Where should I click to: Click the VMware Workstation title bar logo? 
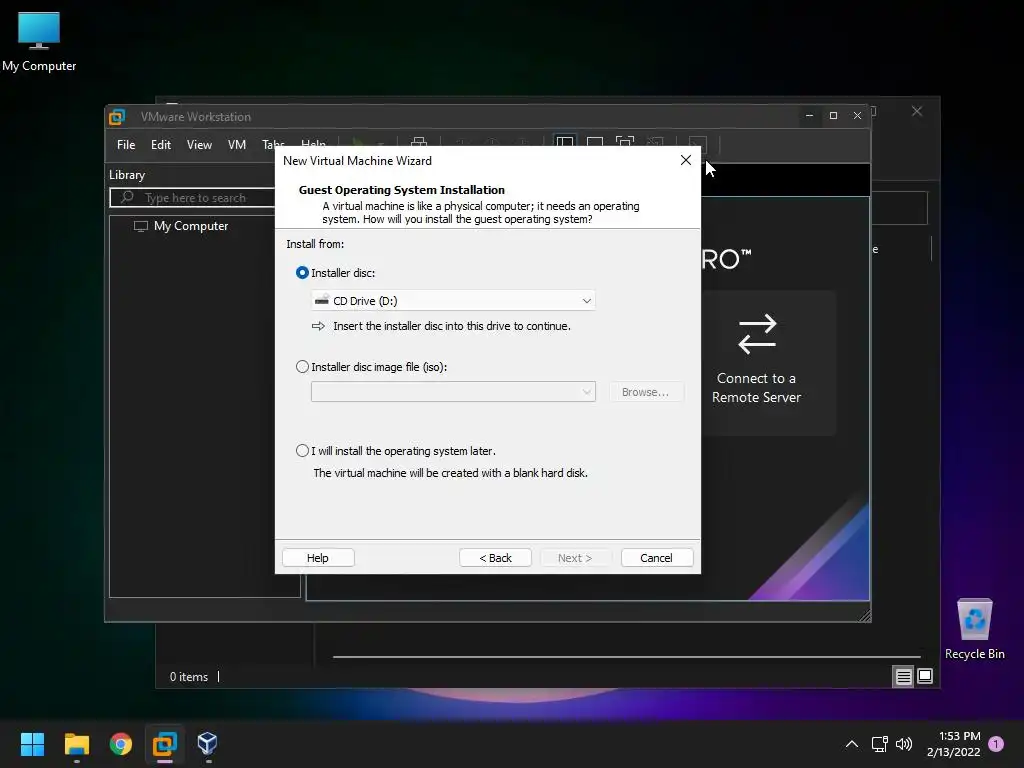pyautogui.click(x=117, y=117)
